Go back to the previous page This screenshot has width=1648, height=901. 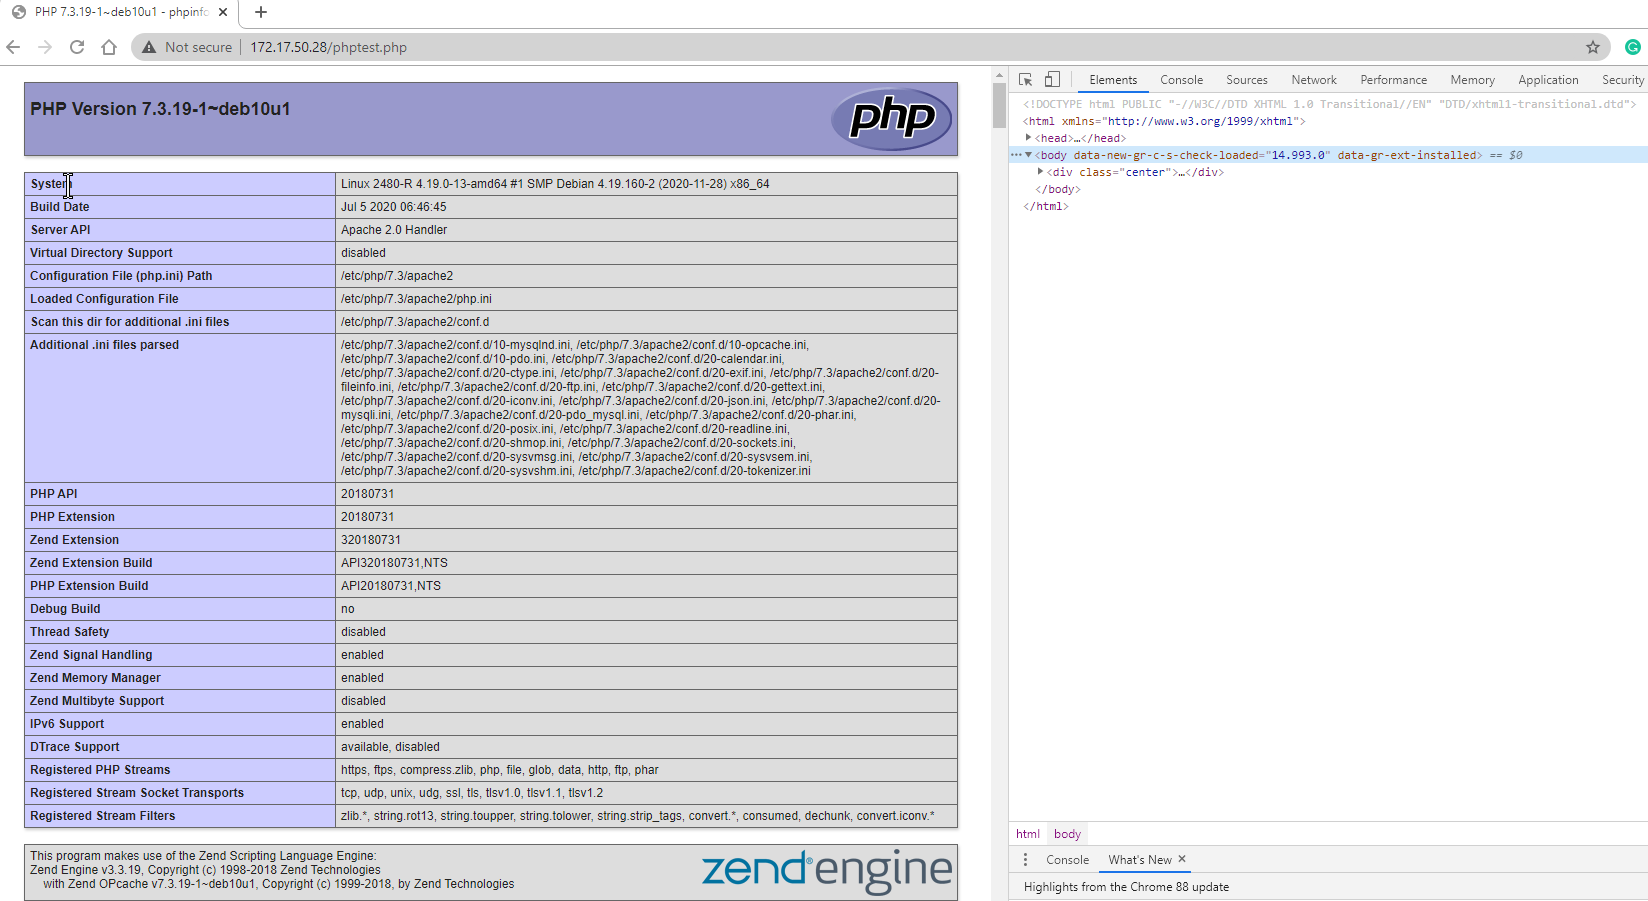point(13,47)
